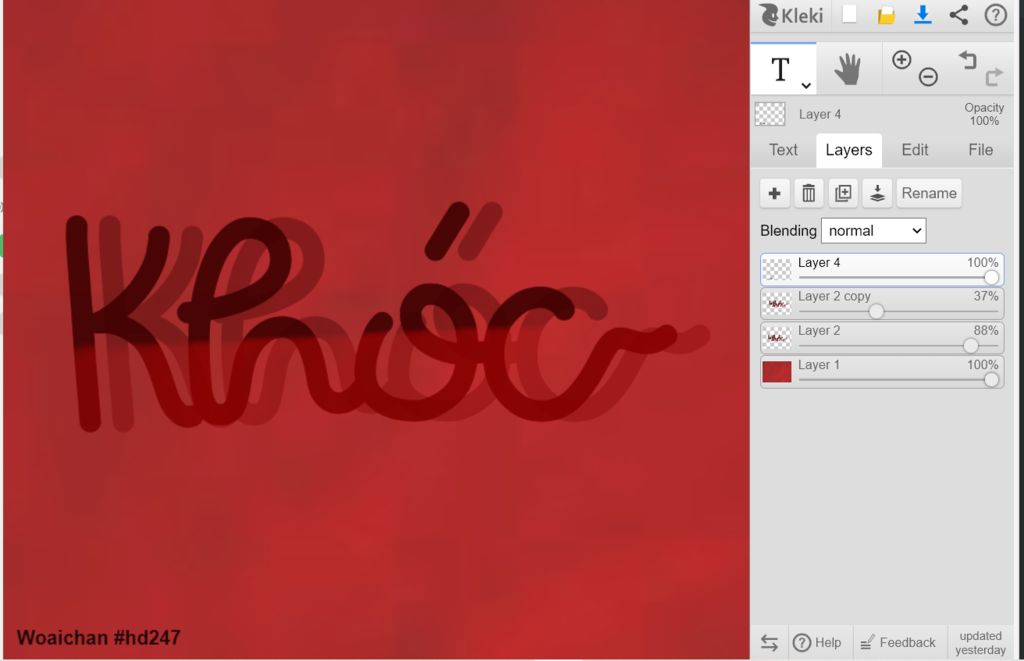
Task: Open Help at the bottom bar
Action: click(x=817, y=643)
